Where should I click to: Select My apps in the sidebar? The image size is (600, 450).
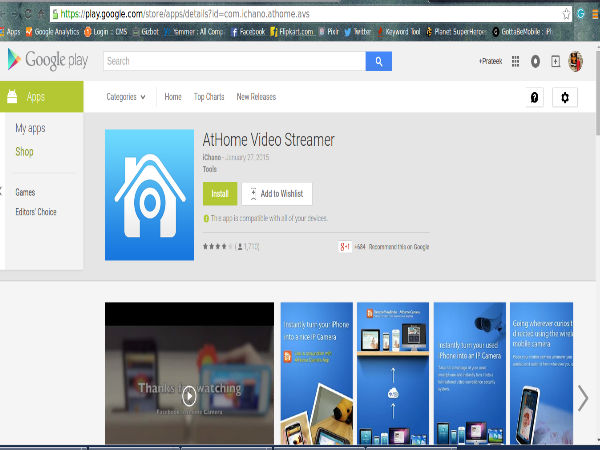pyautogui.click(x=29, y=130)
